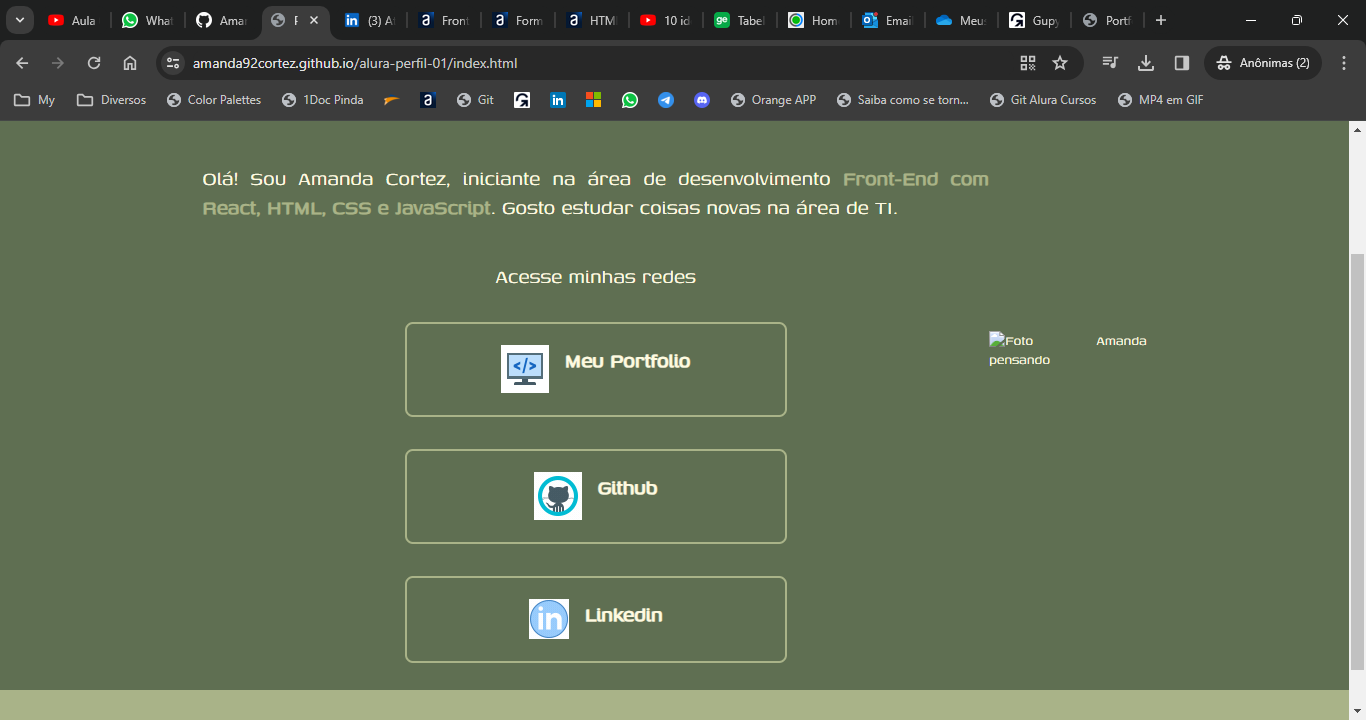Open Telegram bookmark icon
Screen dimensions: 1366x720
[666, 100]
